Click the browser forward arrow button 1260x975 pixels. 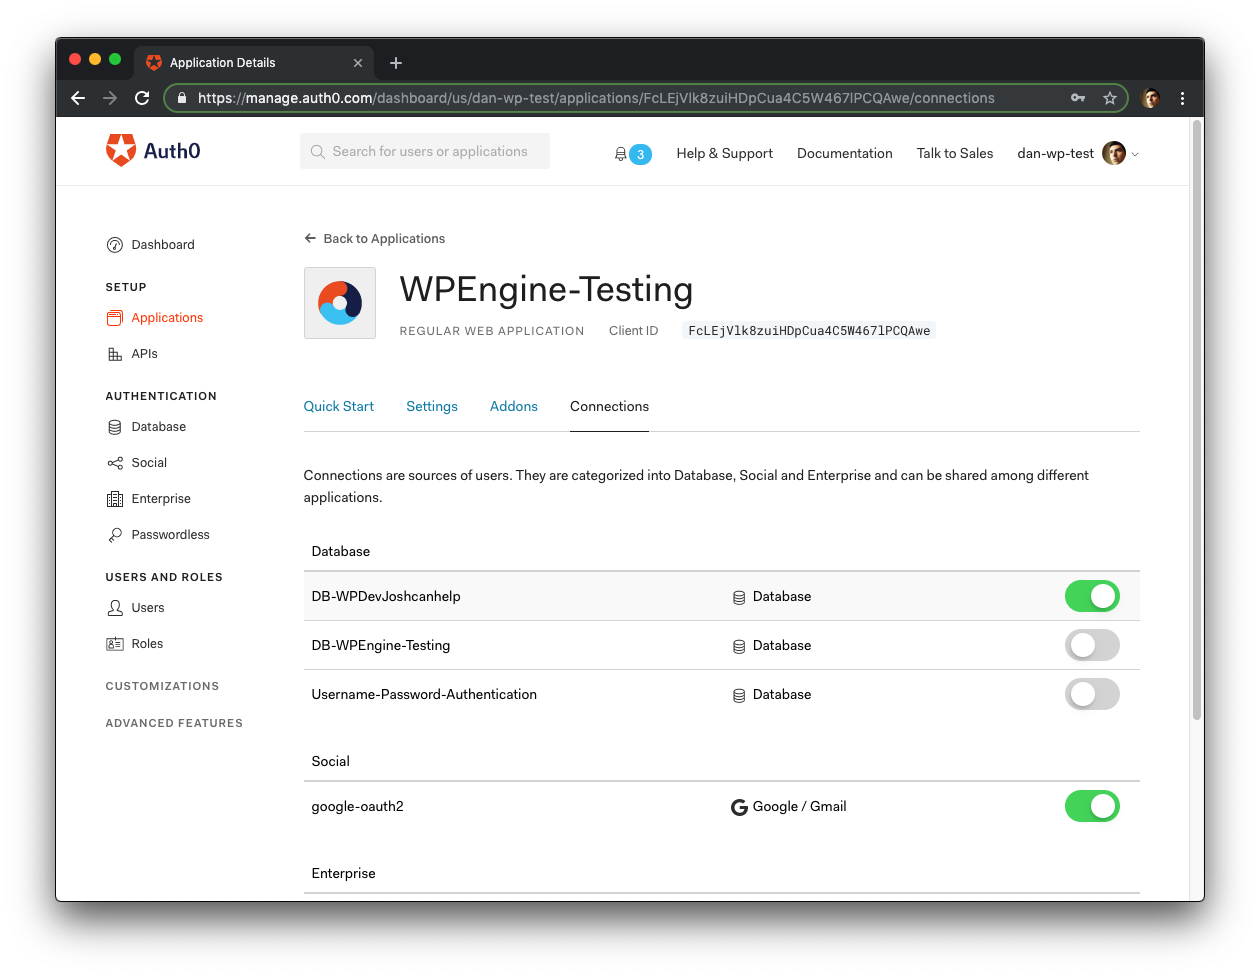pyautogui.click(x=110, y=98)
